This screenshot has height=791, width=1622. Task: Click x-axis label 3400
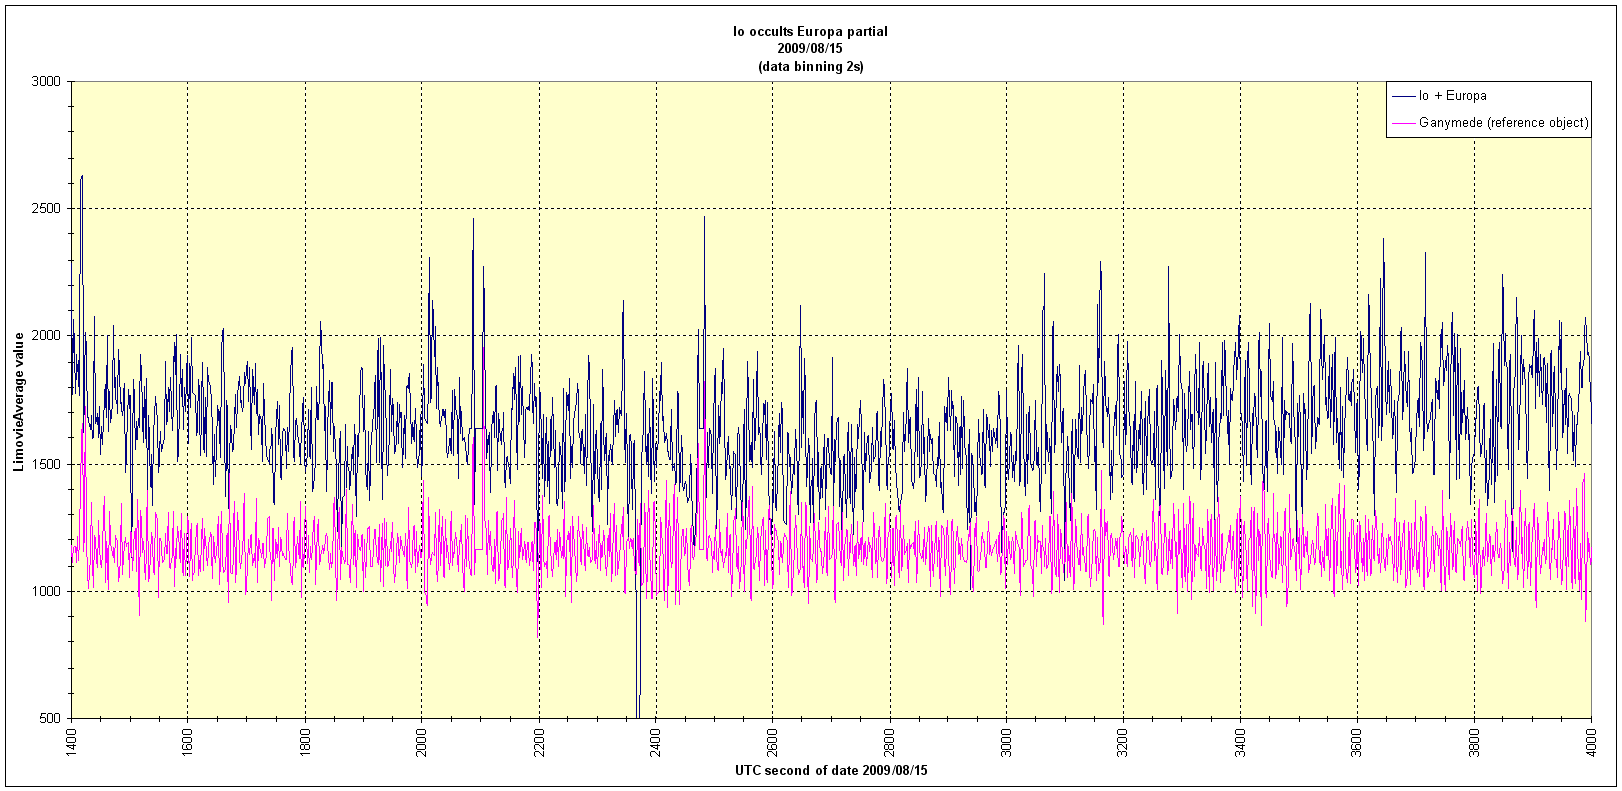click(1240, 741)
